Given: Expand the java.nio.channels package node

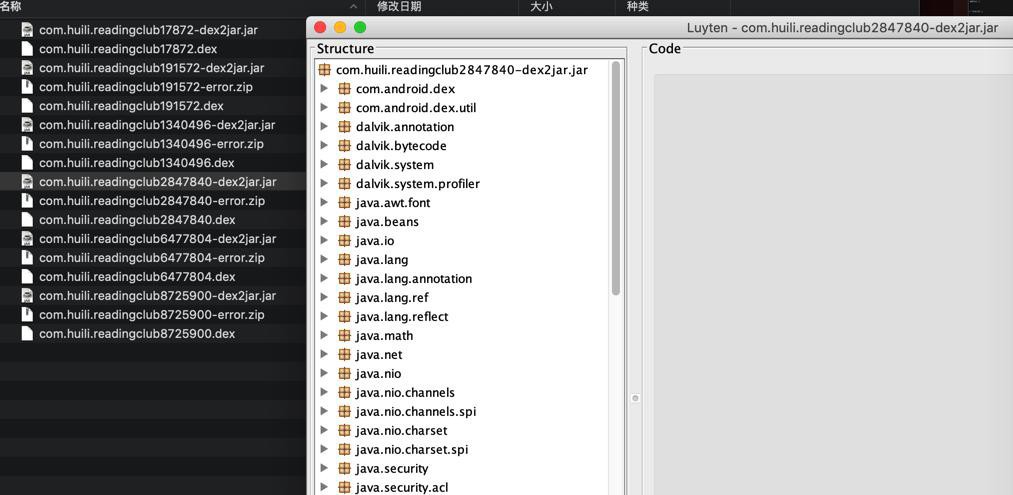Looking at the screenshot, I should (x=324, y=392).
